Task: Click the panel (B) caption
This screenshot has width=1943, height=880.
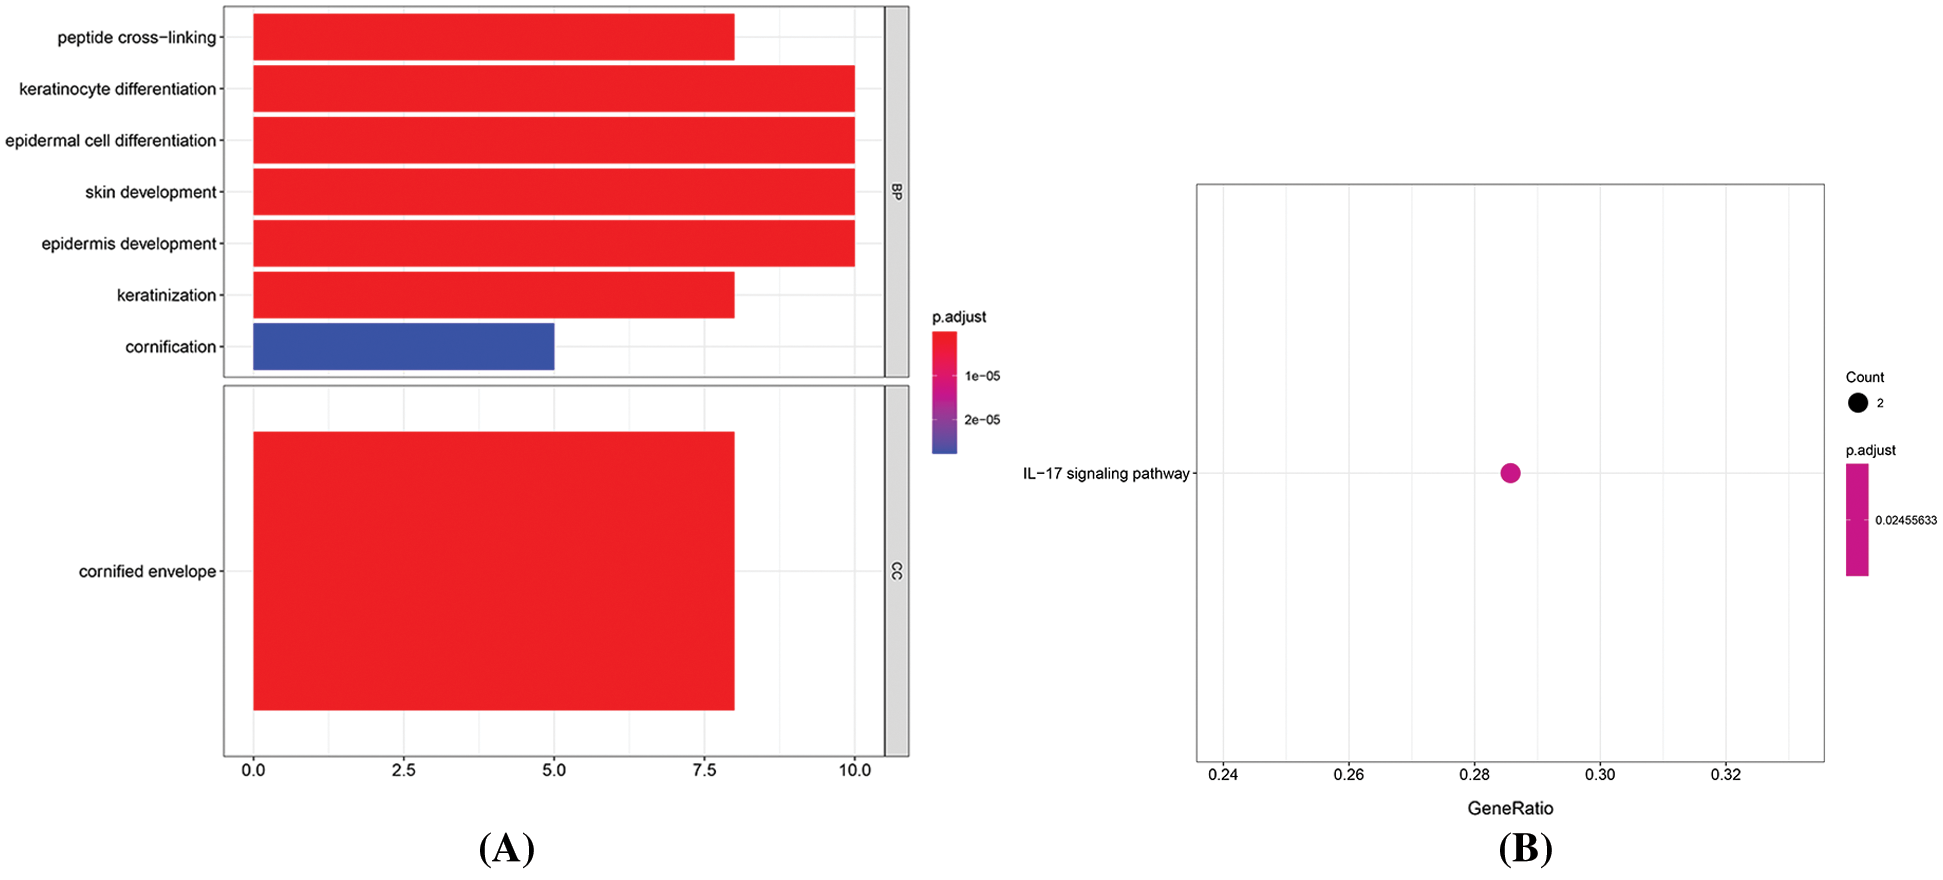Action: click(1525, 849)
